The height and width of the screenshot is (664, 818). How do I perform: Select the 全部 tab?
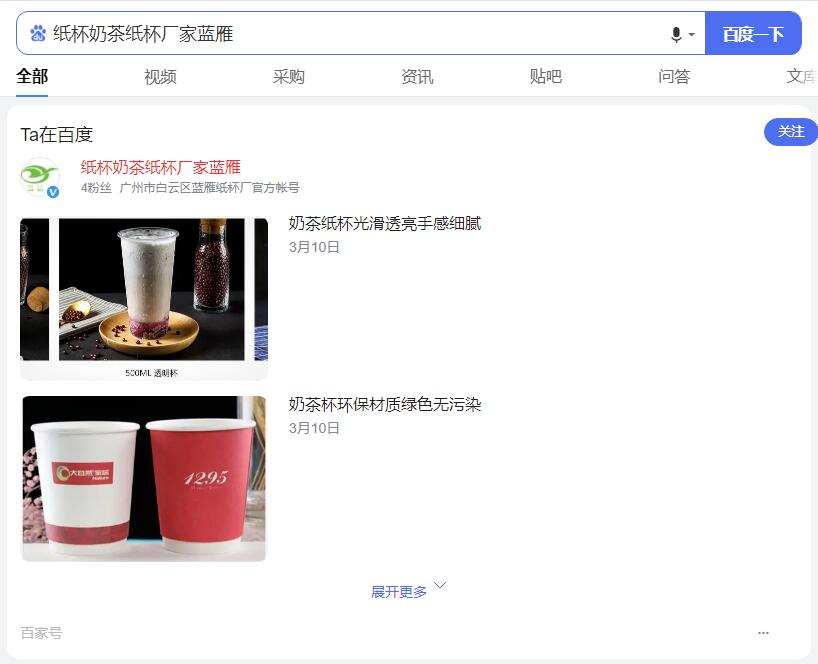[32, 76]
